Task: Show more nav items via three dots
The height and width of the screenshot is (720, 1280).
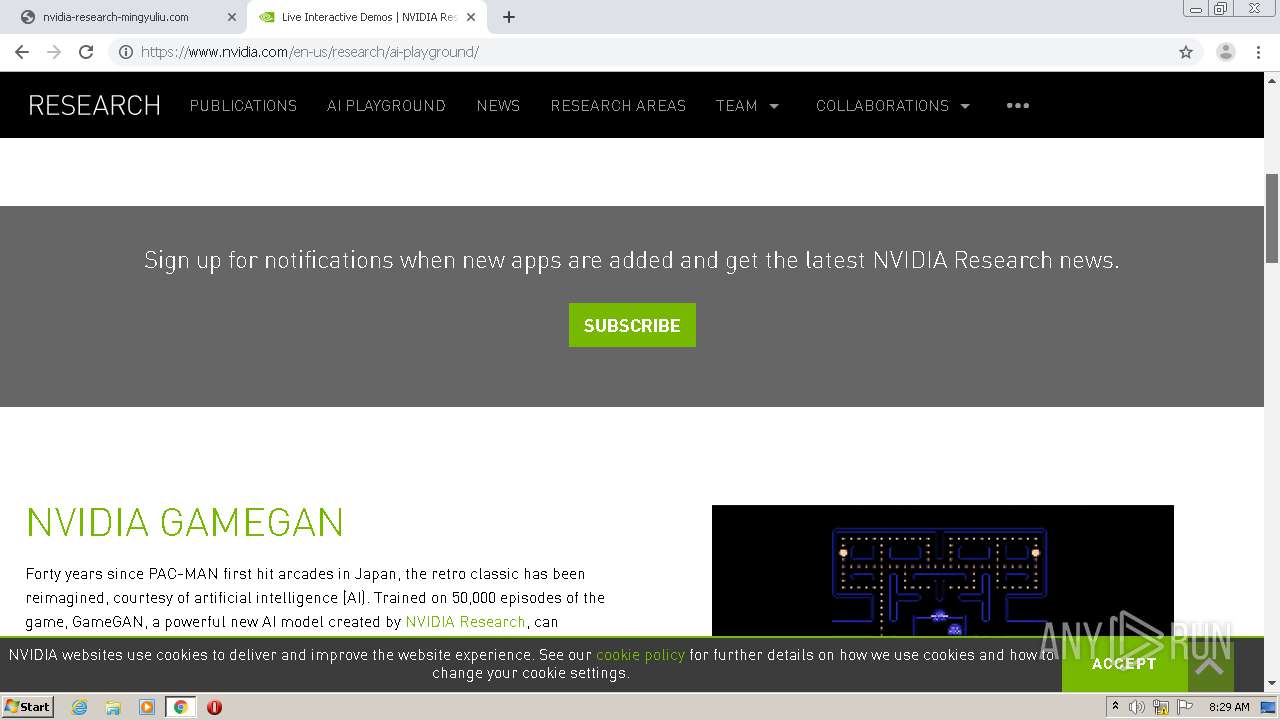Action: click(x=1018, y=105)
